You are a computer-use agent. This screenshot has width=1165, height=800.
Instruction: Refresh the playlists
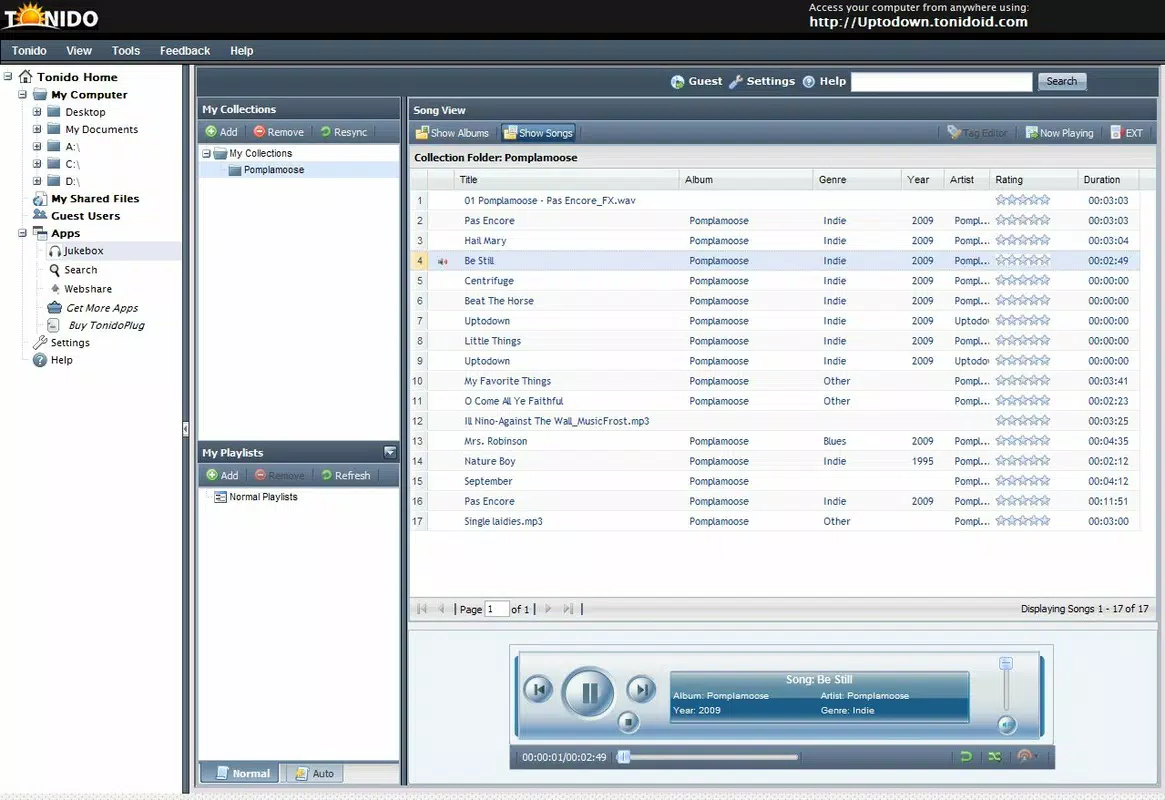click(x=345, y=475)
